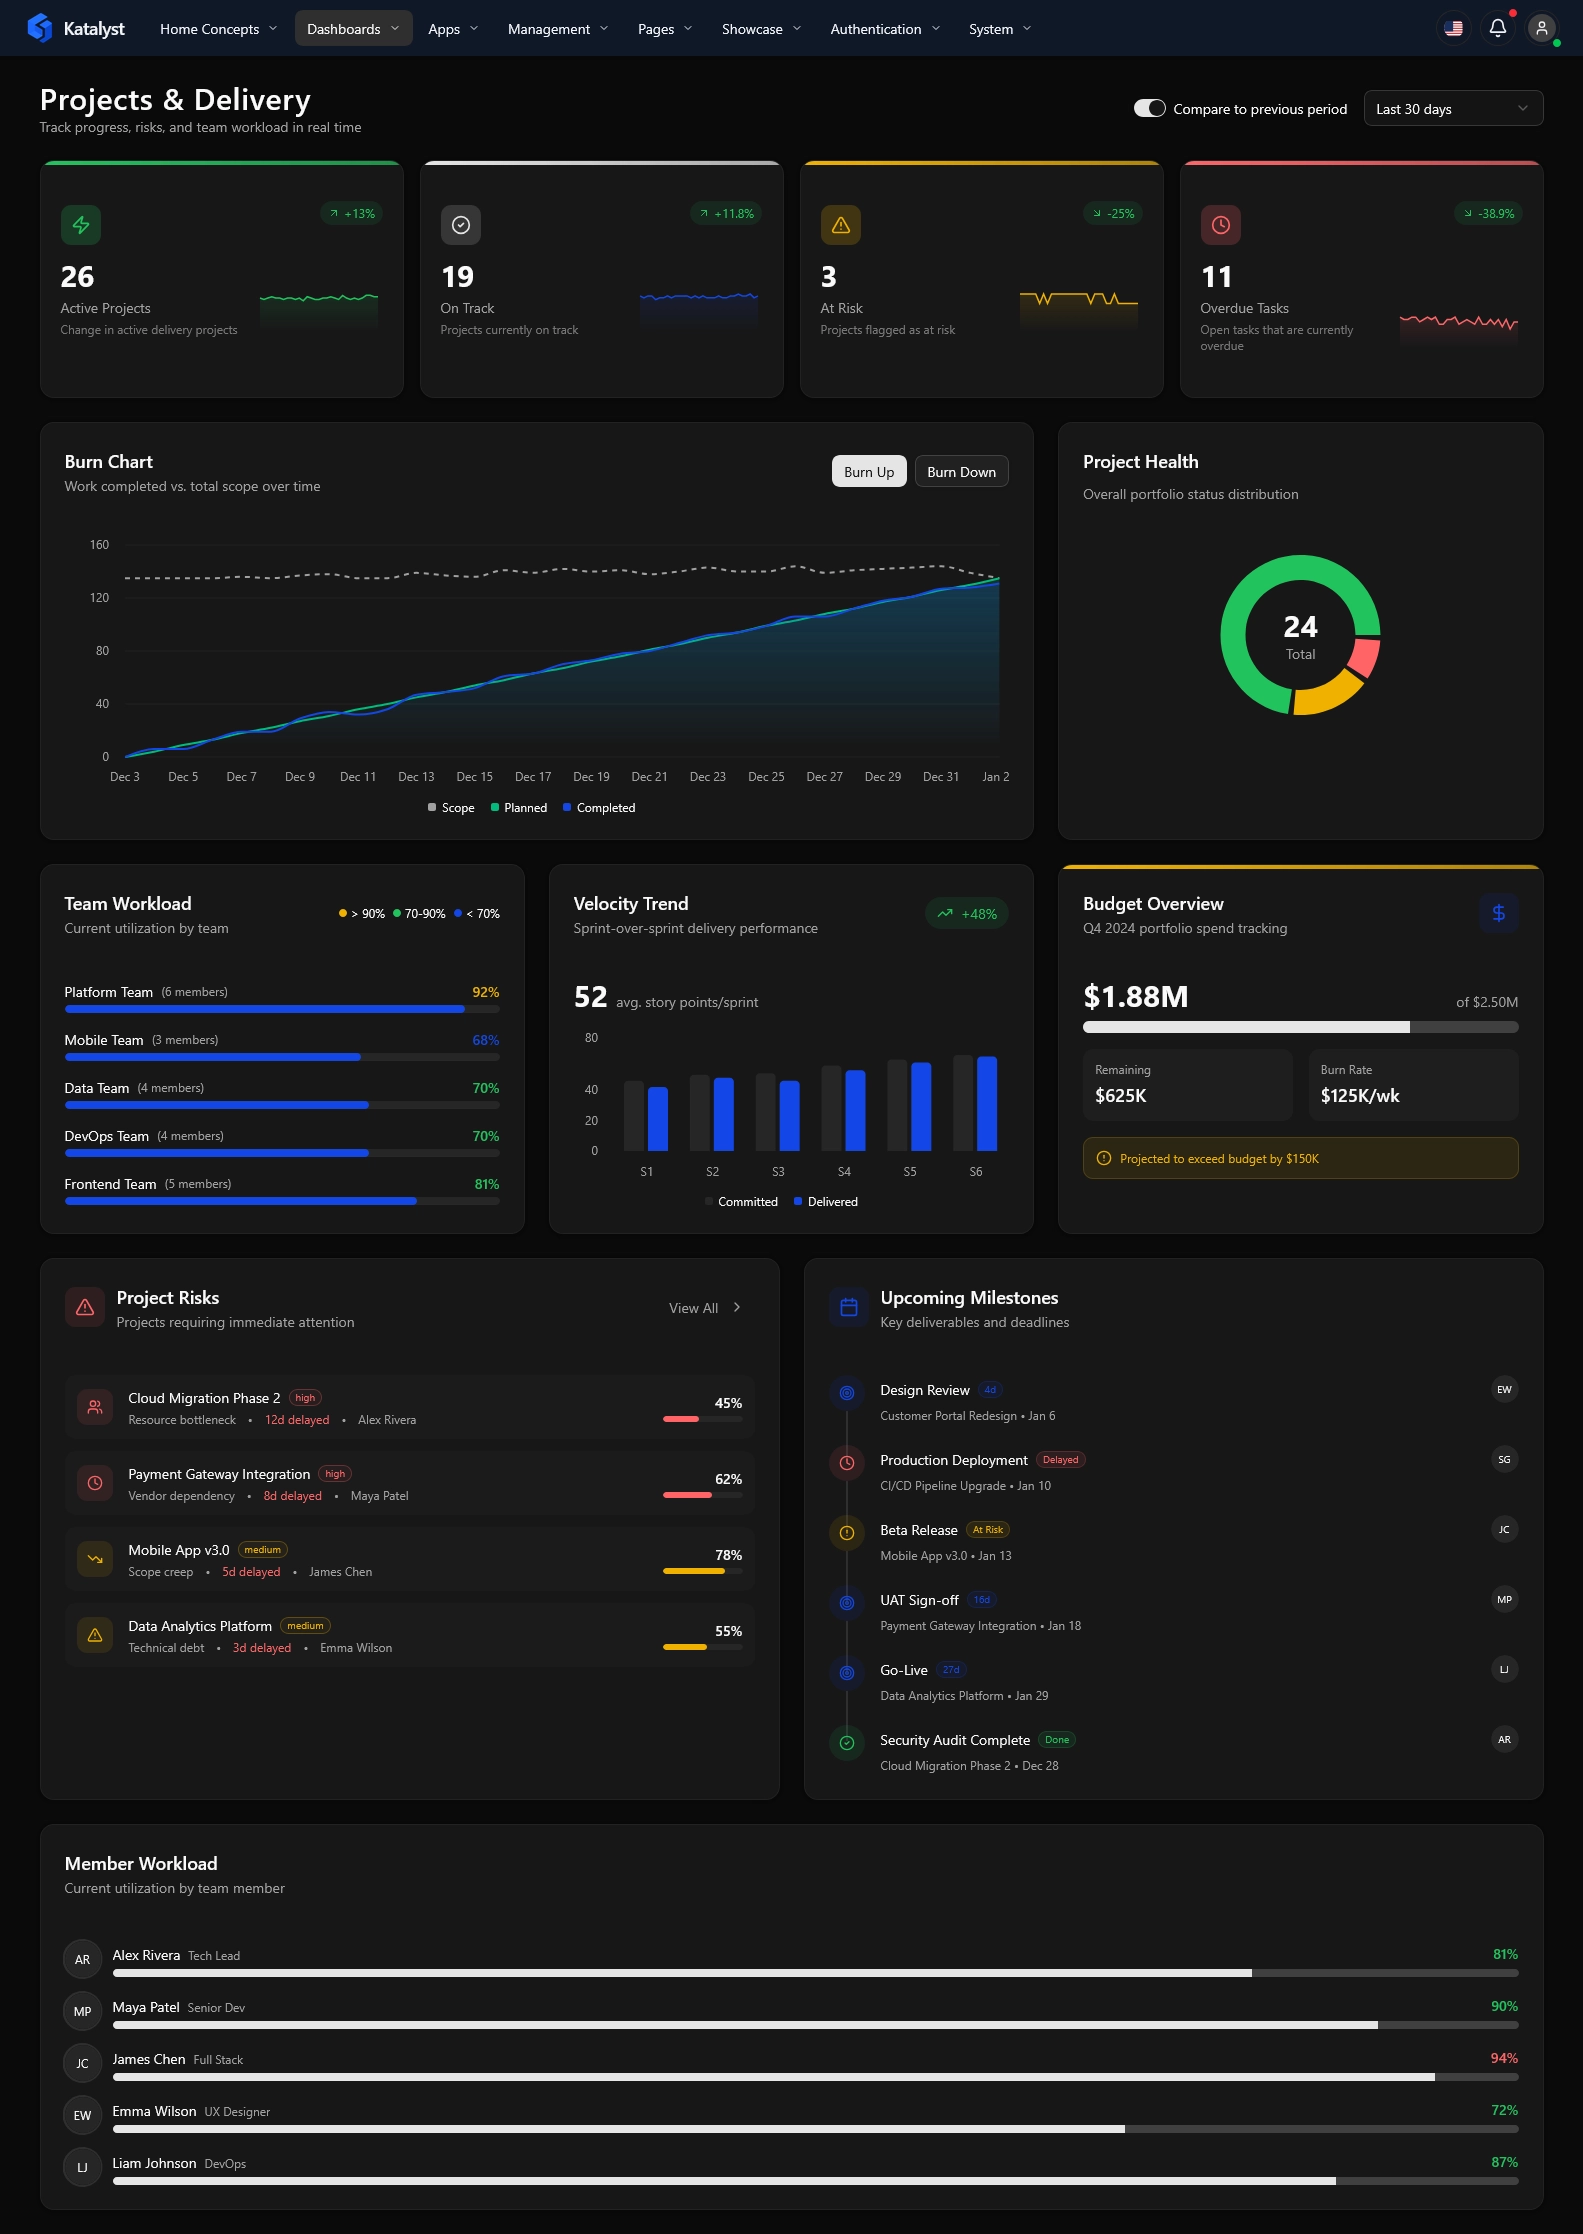The width and height of the screenshot is (1583, 2234).
Task: Click the Project Risks warning triangle icon
Action: pos(85,1308)
